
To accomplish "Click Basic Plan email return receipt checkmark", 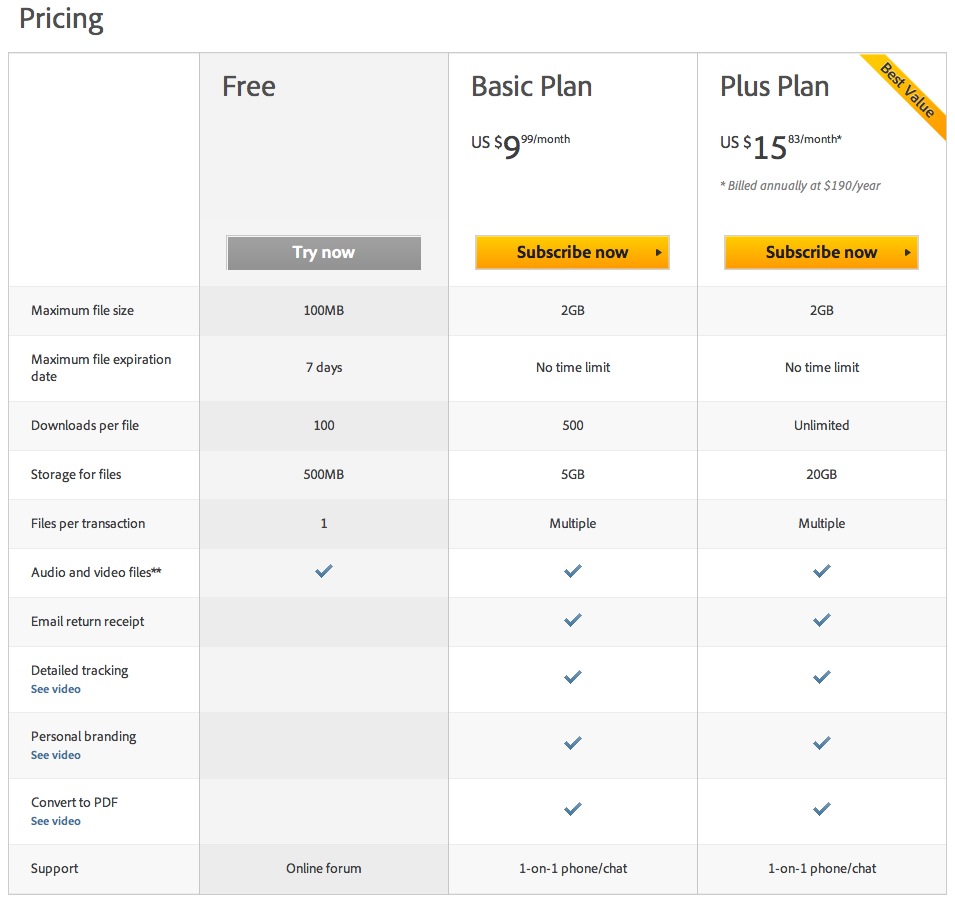I will [572, 620].
